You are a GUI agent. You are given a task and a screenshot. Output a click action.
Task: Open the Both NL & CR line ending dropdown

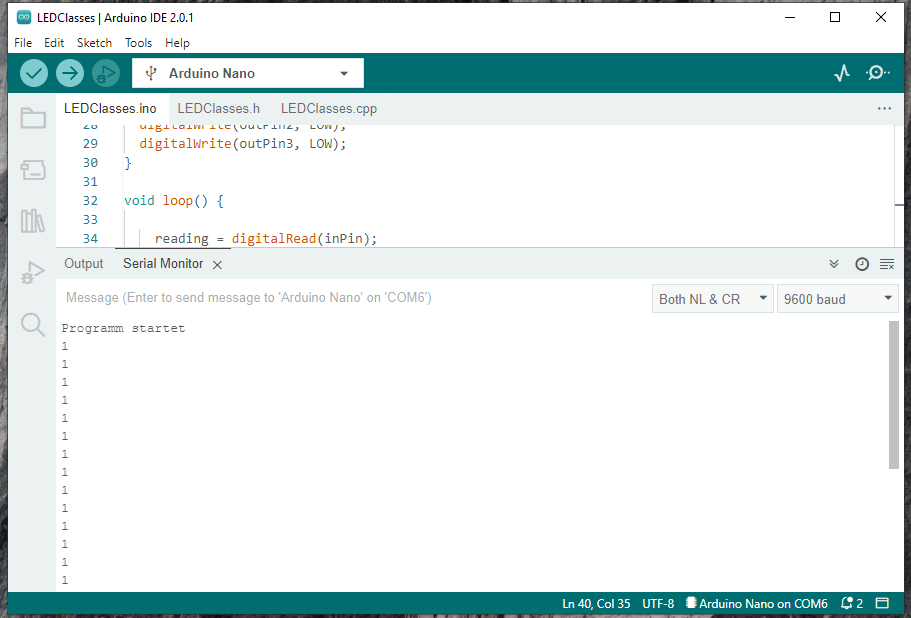coord(713,299)
